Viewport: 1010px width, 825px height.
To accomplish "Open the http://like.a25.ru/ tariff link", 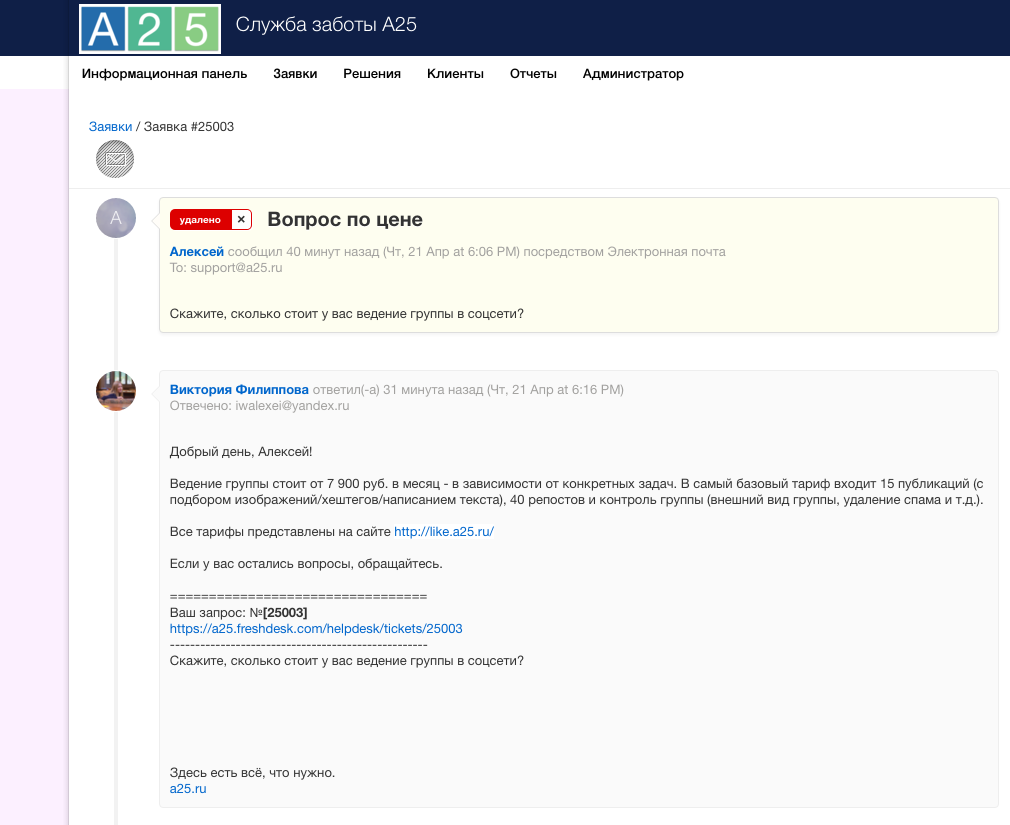I will 444,532.
